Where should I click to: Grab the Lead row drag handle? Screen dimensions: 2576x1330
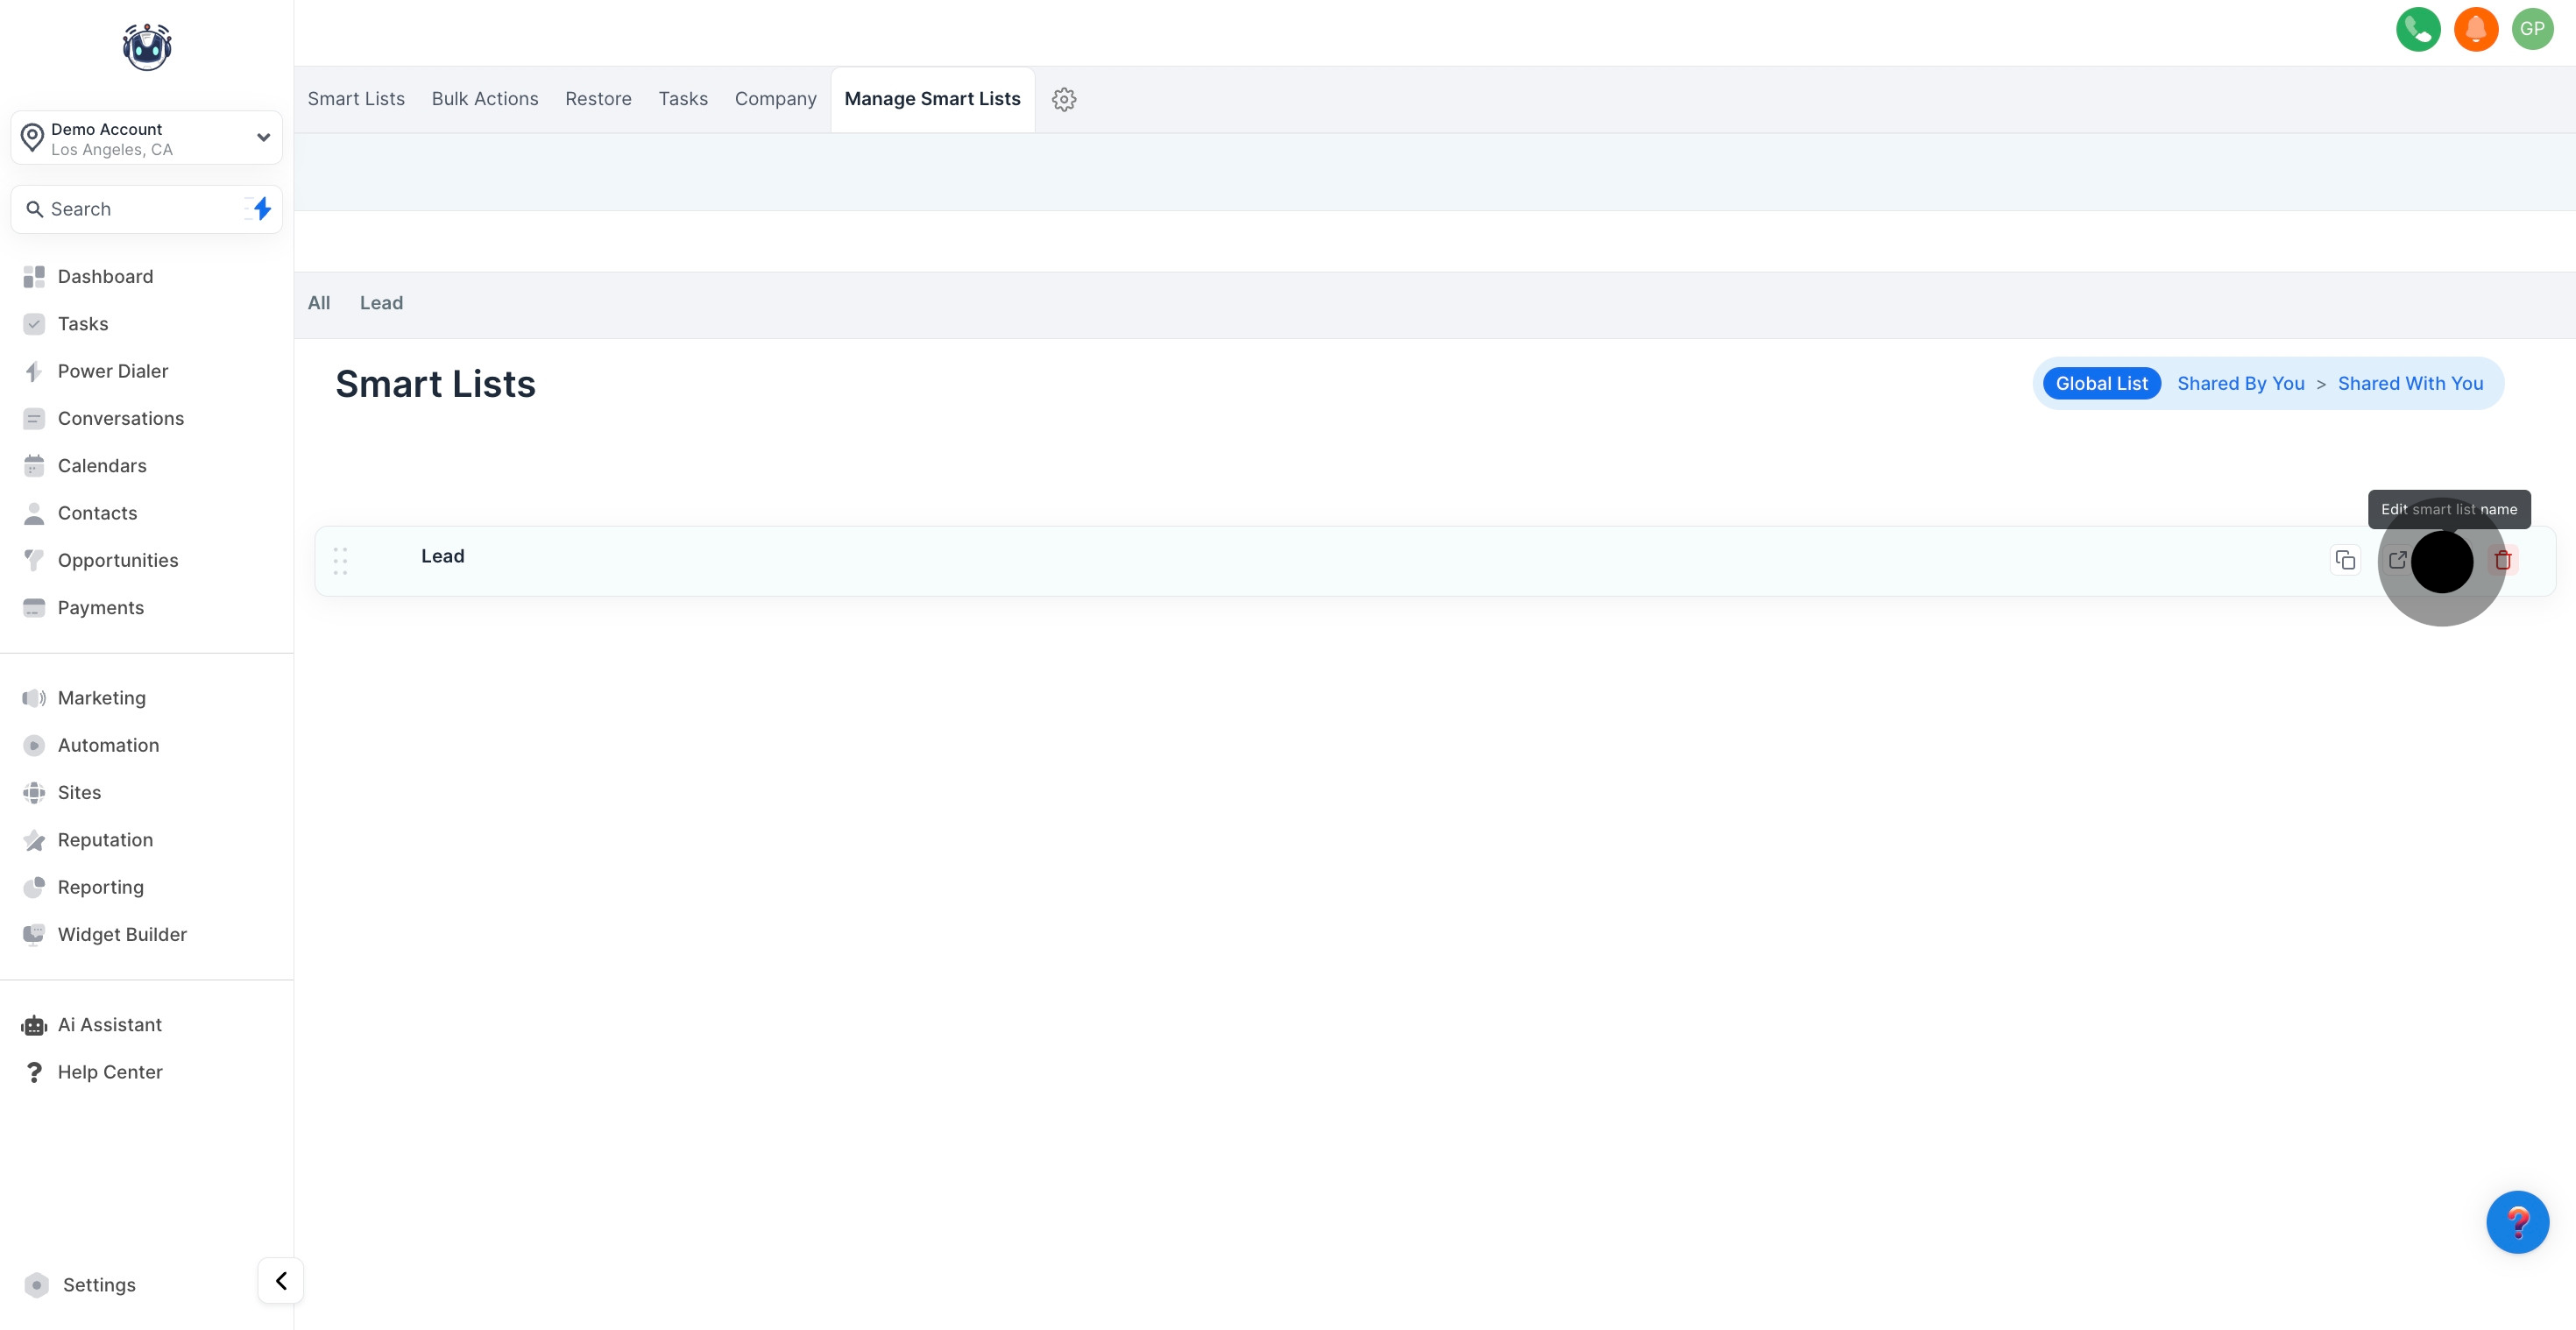340,561
